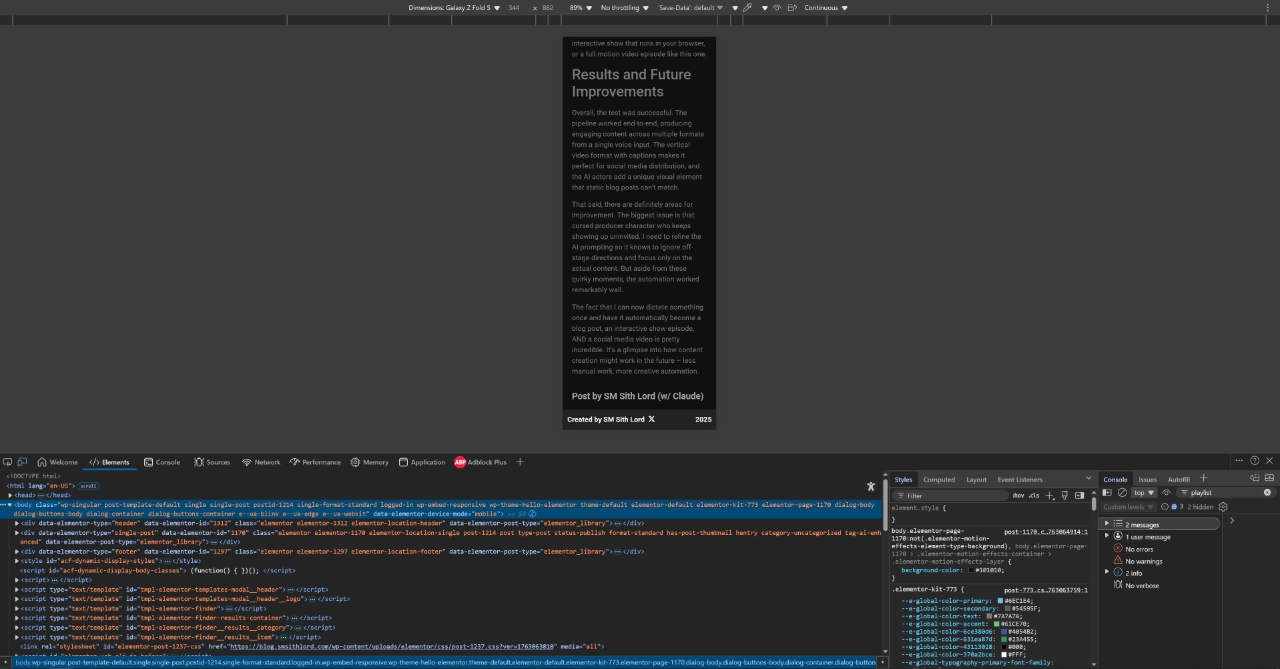Open the post-773 stylesheet link
The image size is (1280, 669).
click(x=1046, y=590)
